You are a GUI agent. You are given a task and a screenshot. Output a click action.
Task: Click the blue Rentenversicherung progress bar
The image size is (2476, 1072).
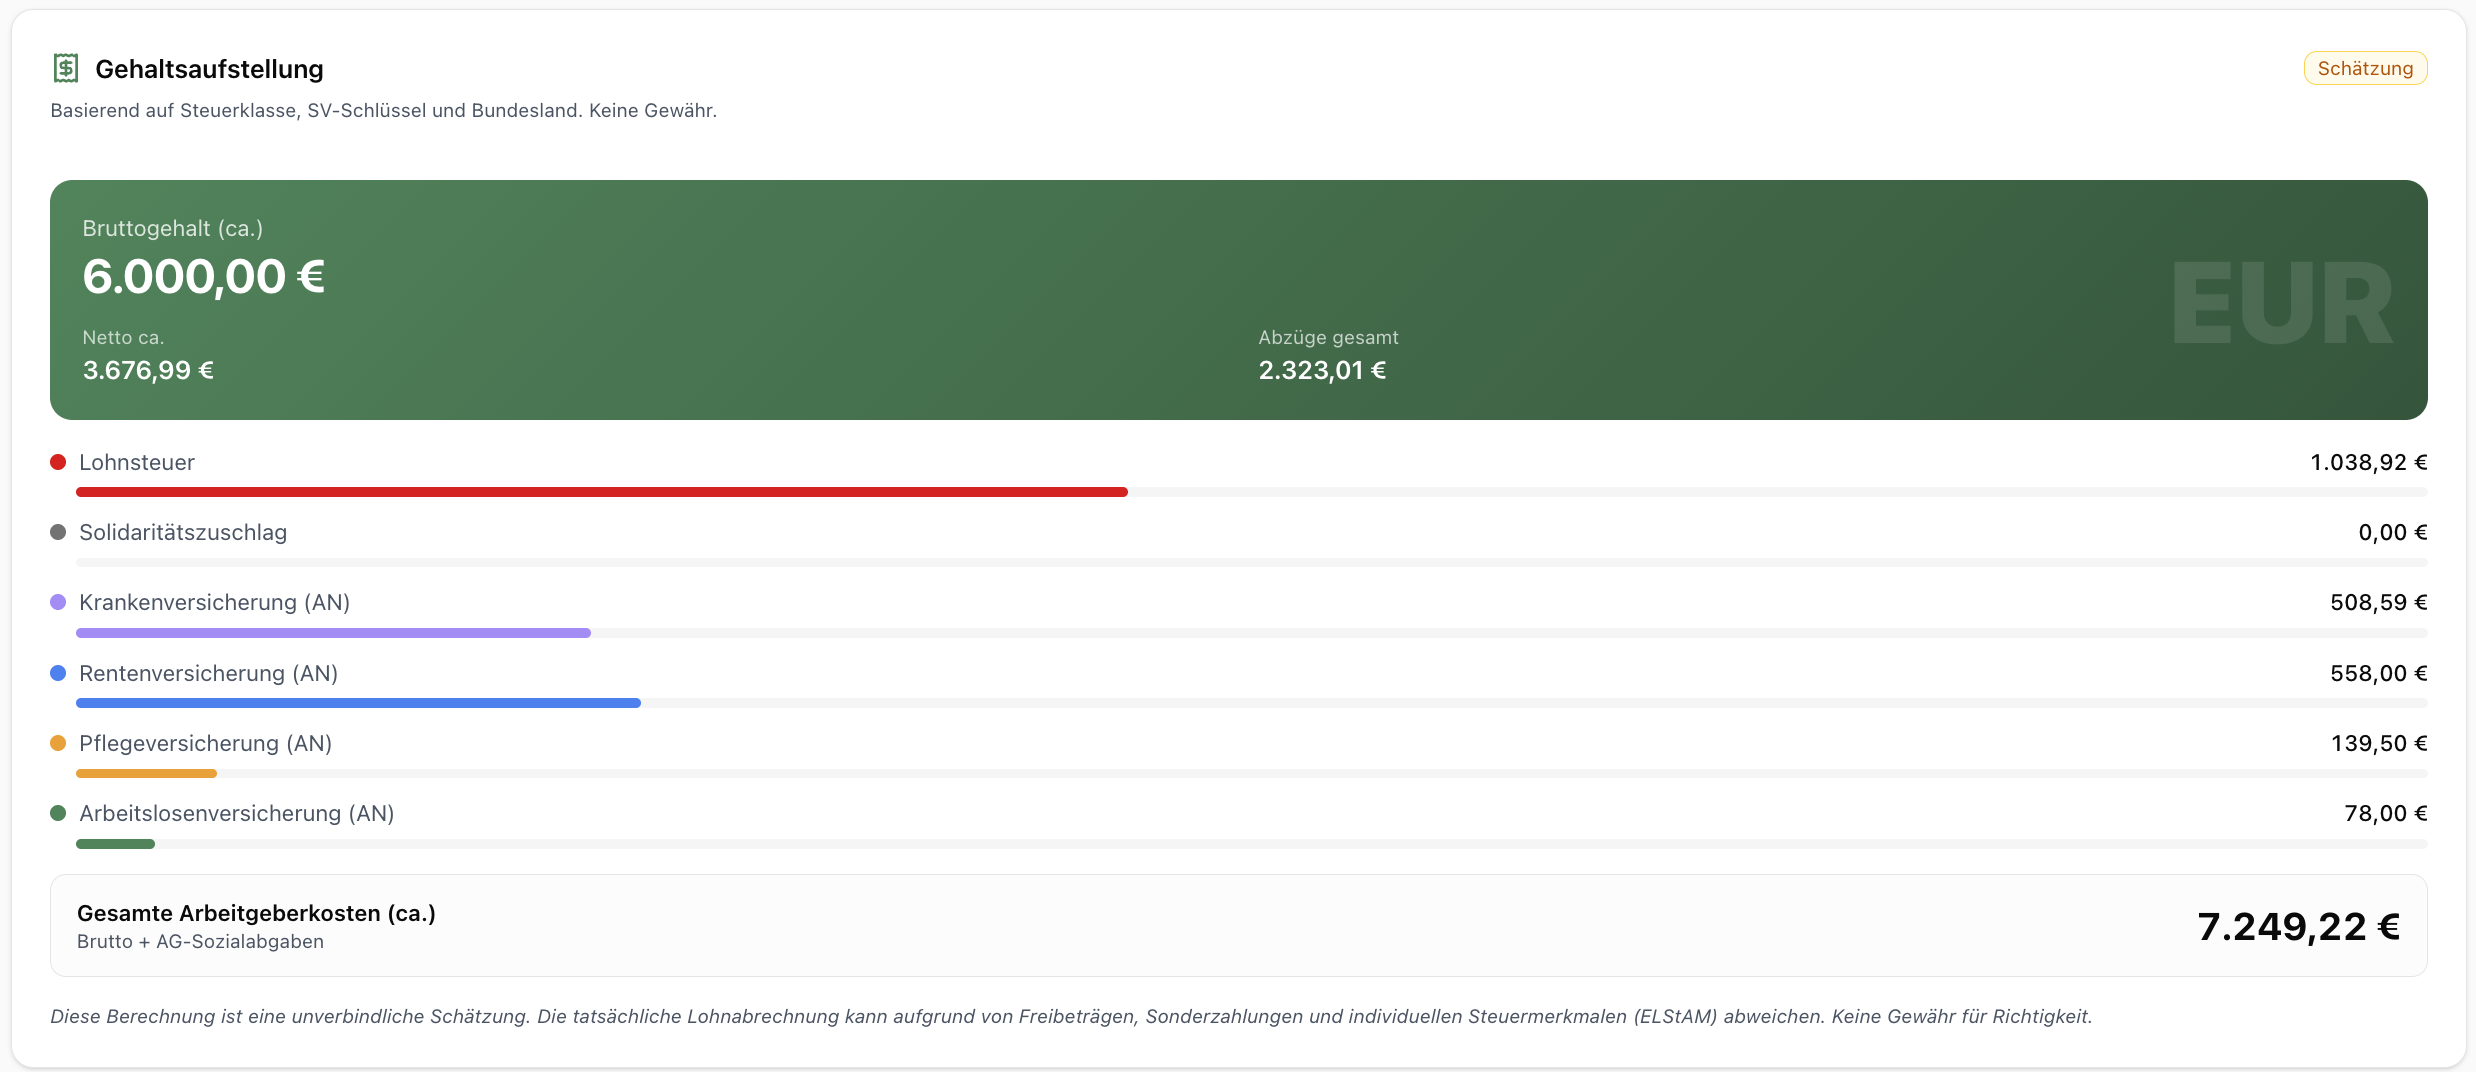358,703
